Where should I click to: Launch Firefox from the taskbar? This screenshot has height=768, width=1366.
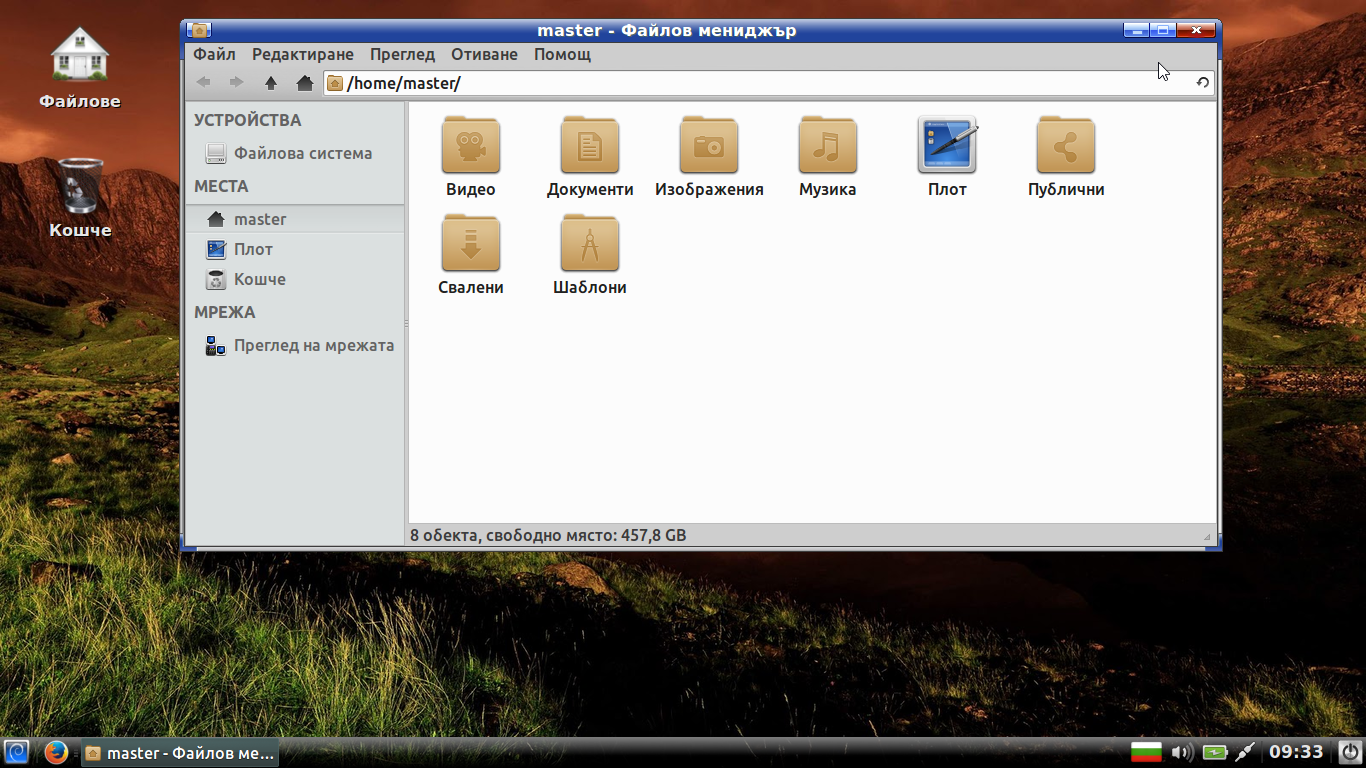tap(56, 752)
